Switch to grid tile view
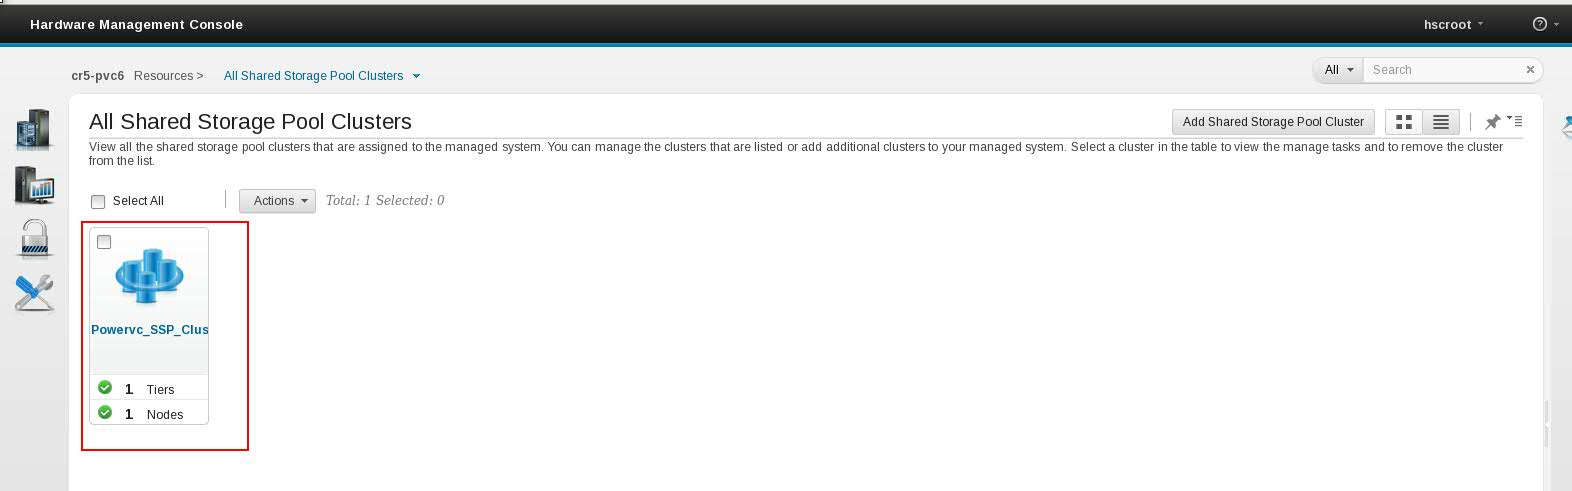Screen dimensions: 1572x491 coord(1404,122)
